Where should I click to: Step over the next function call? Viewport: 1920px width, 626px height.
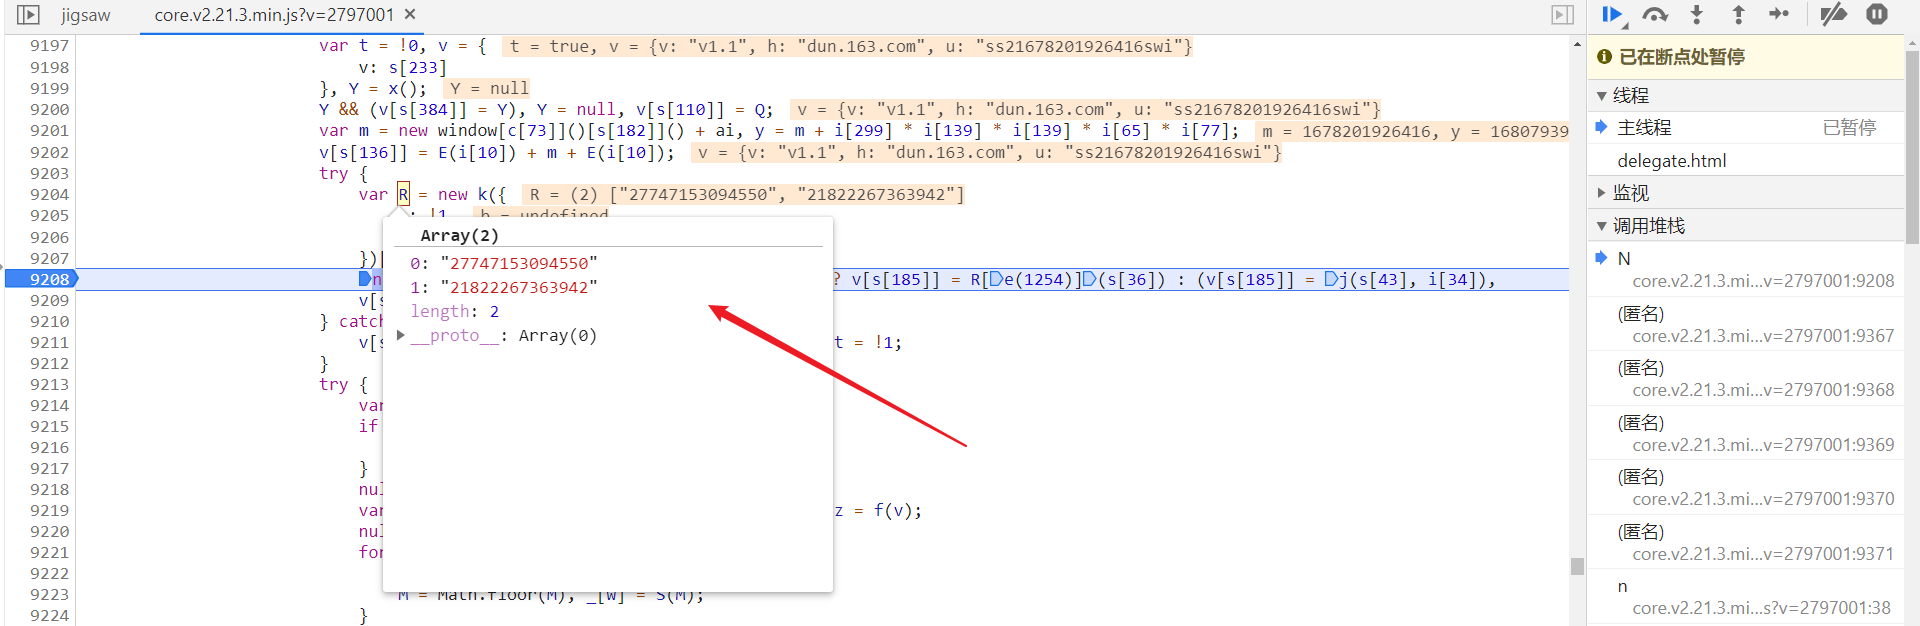coord(1655,14)
